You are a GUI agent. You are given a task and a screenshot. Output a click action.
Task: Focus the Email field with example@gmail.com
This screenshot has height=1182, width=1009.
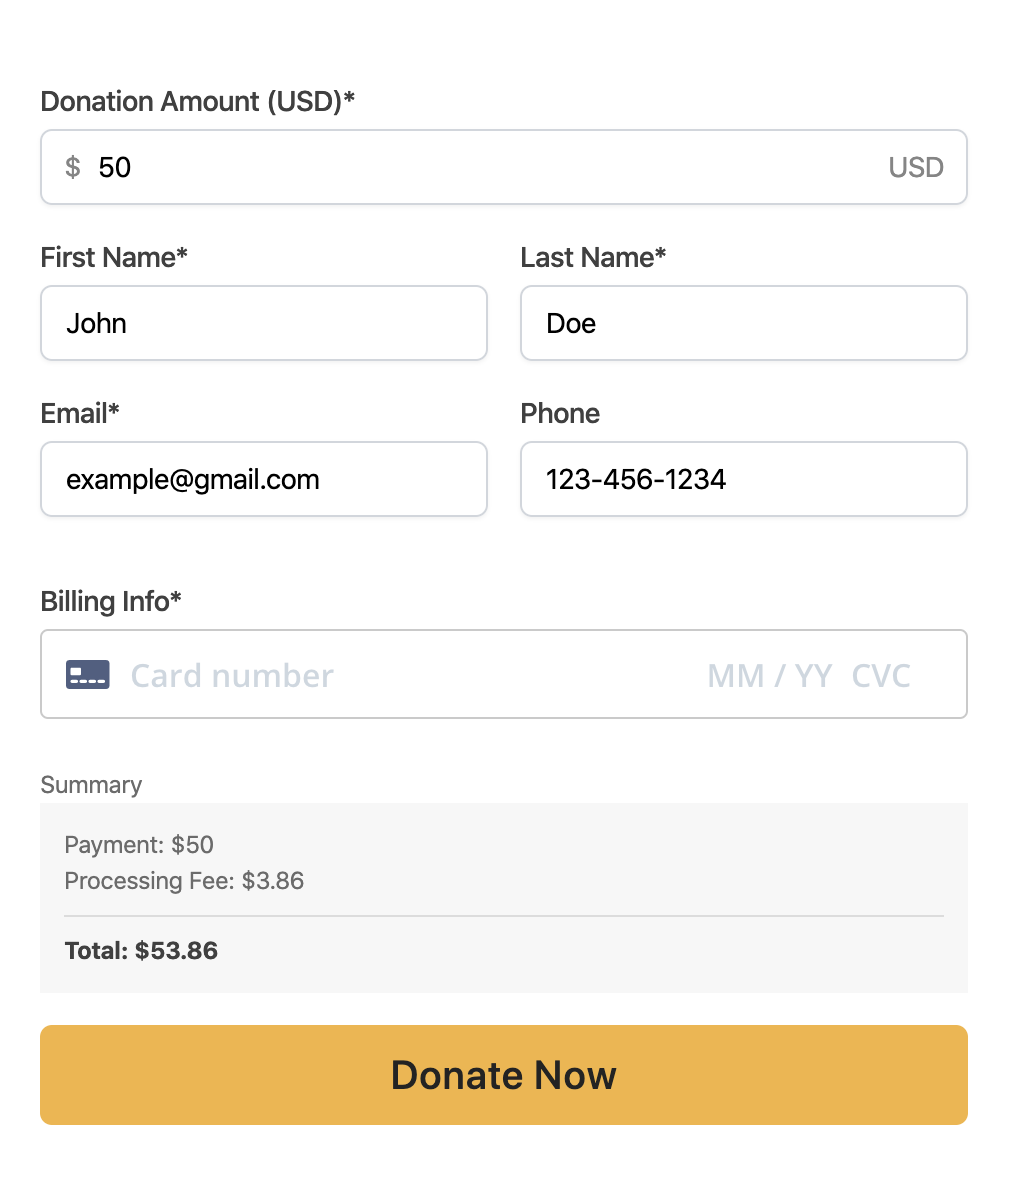click(x=264, y=479)
